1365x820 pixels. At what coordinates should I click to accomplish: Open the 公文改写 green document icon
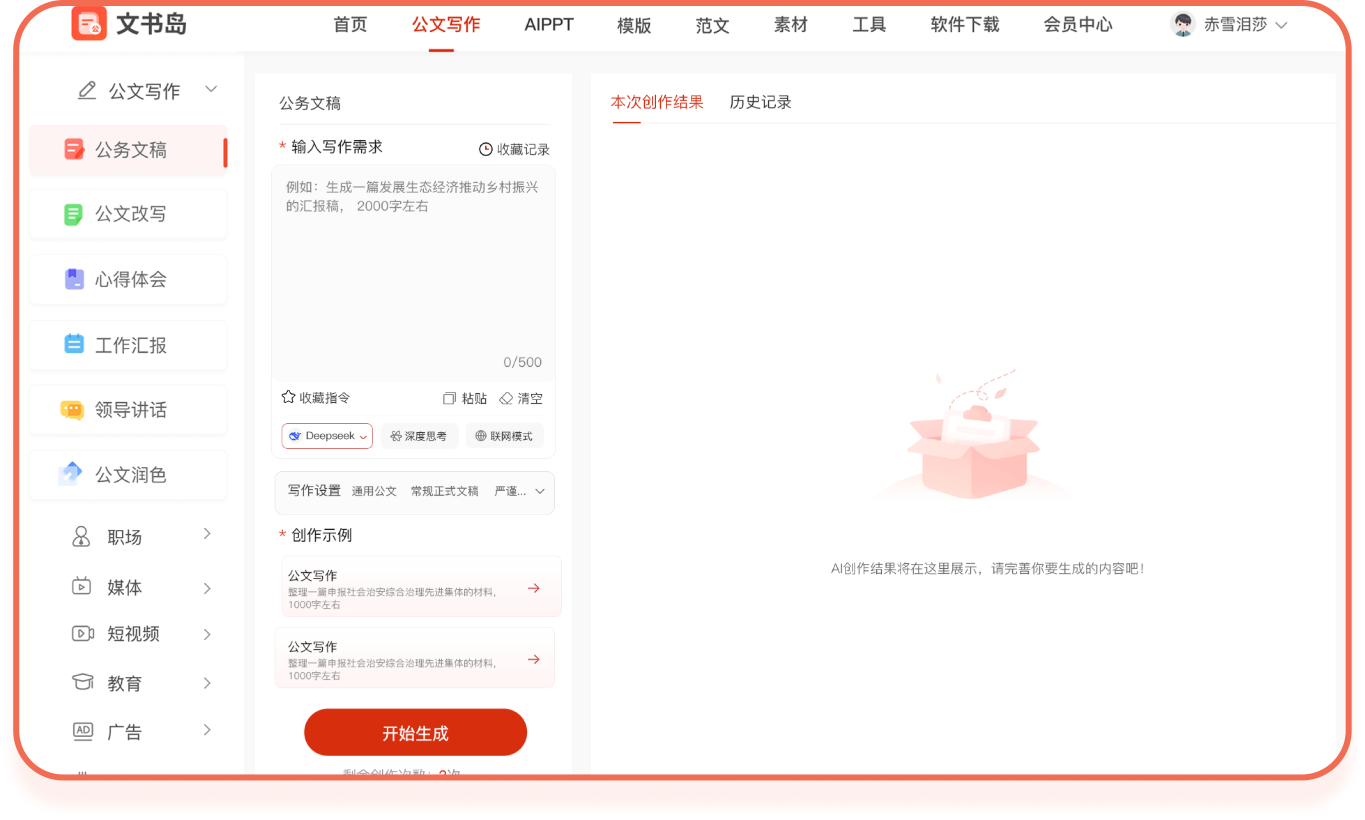coord(74,214)
